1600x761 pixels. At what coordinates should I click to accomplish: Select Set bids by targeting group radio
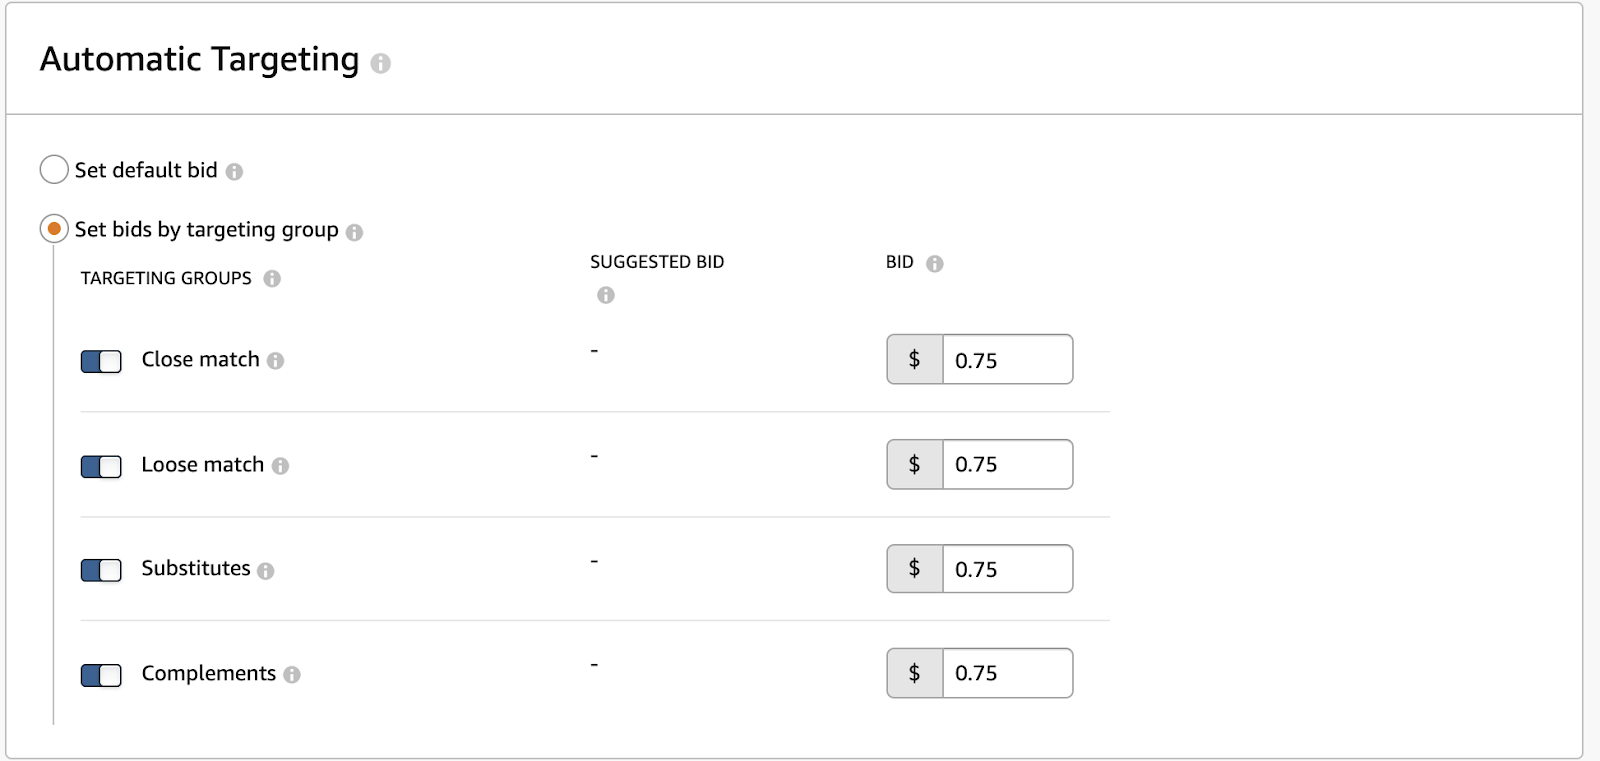tap(54, 229)
